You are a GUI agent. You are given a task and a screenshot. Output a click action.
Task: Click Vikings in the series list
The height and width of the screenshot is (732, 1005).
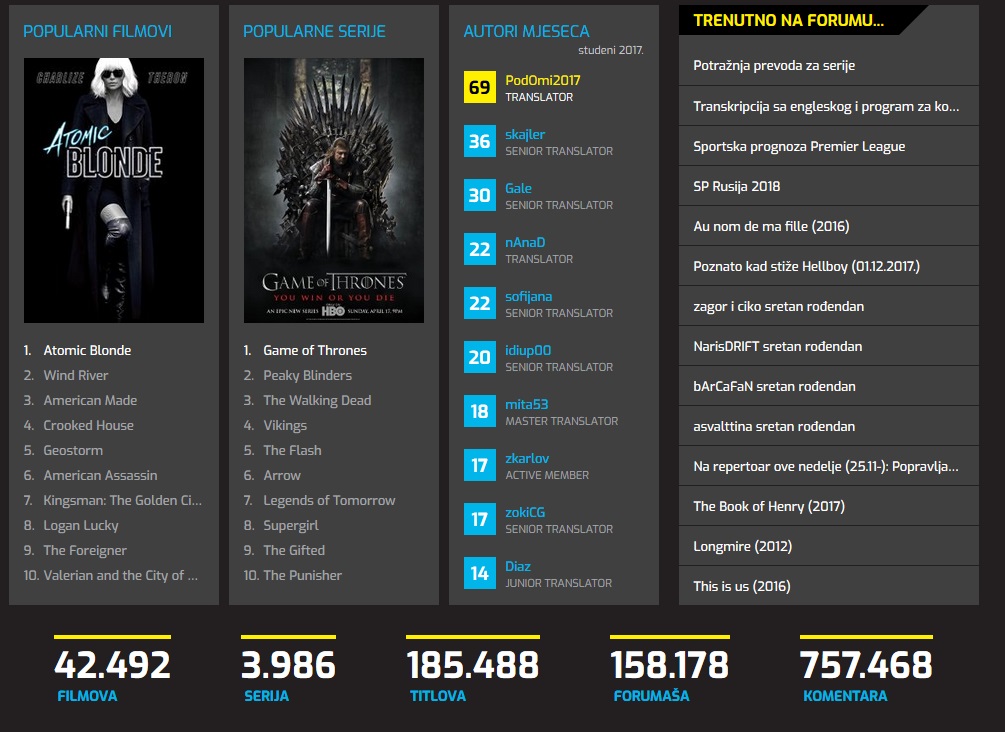tap(285, 425)
